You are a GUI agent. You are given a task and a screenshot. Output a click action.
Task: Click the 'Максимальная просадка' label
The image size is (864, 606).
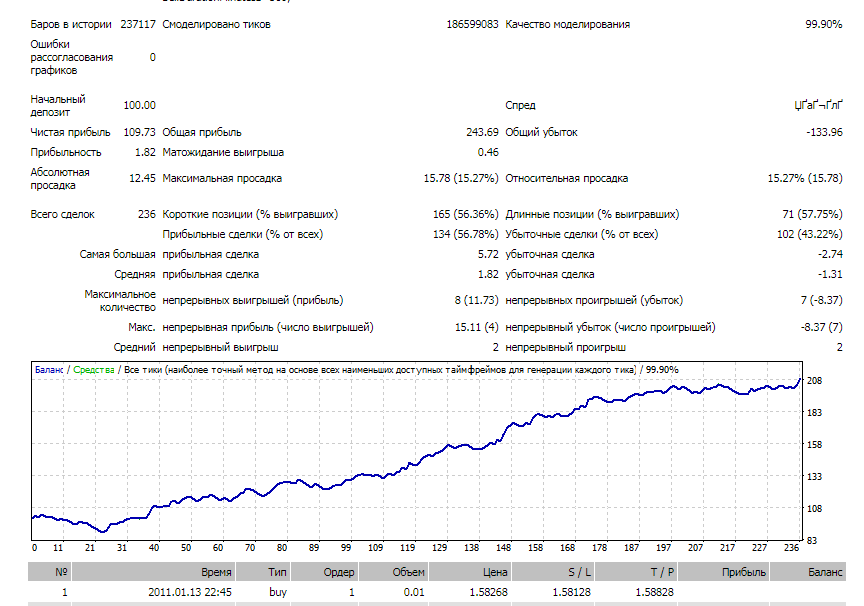coord(222,178)
